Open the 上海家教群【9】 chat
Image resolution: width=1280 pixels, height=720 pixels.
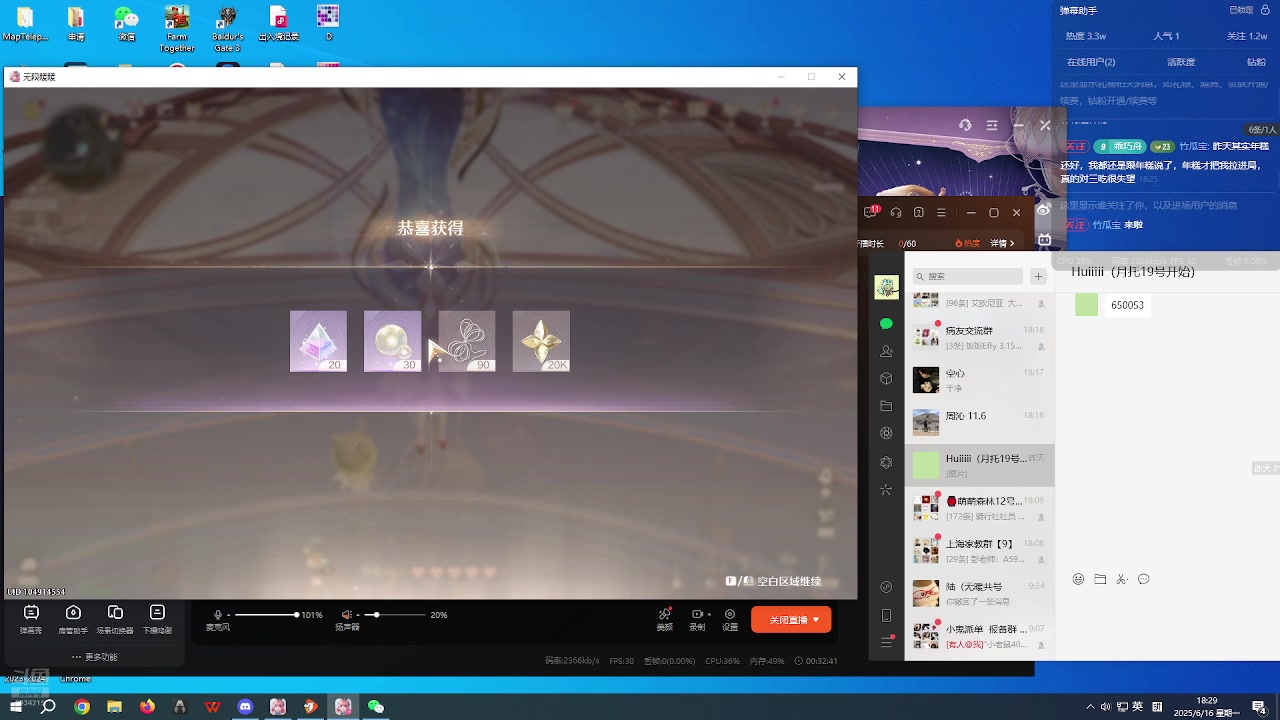pyautogui.click(x=980, y=550)
